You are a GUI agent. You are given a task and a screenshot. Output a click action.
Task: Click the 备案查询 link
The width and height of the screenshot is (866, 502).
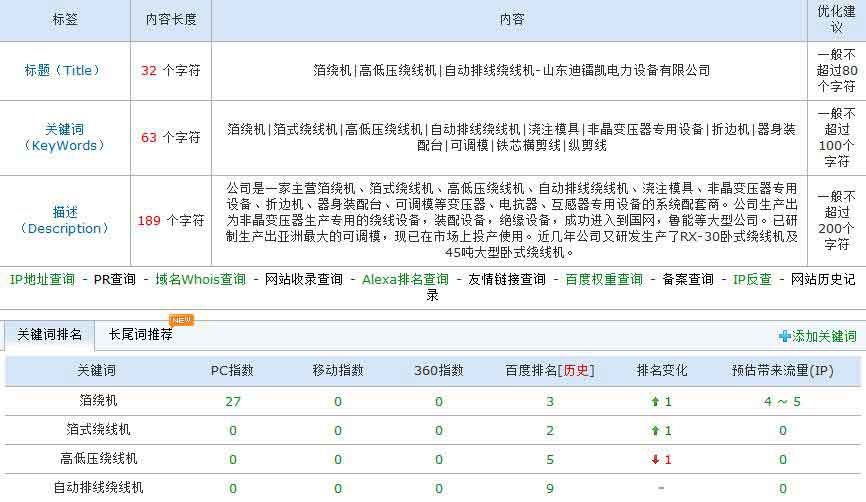coord(688,279)
